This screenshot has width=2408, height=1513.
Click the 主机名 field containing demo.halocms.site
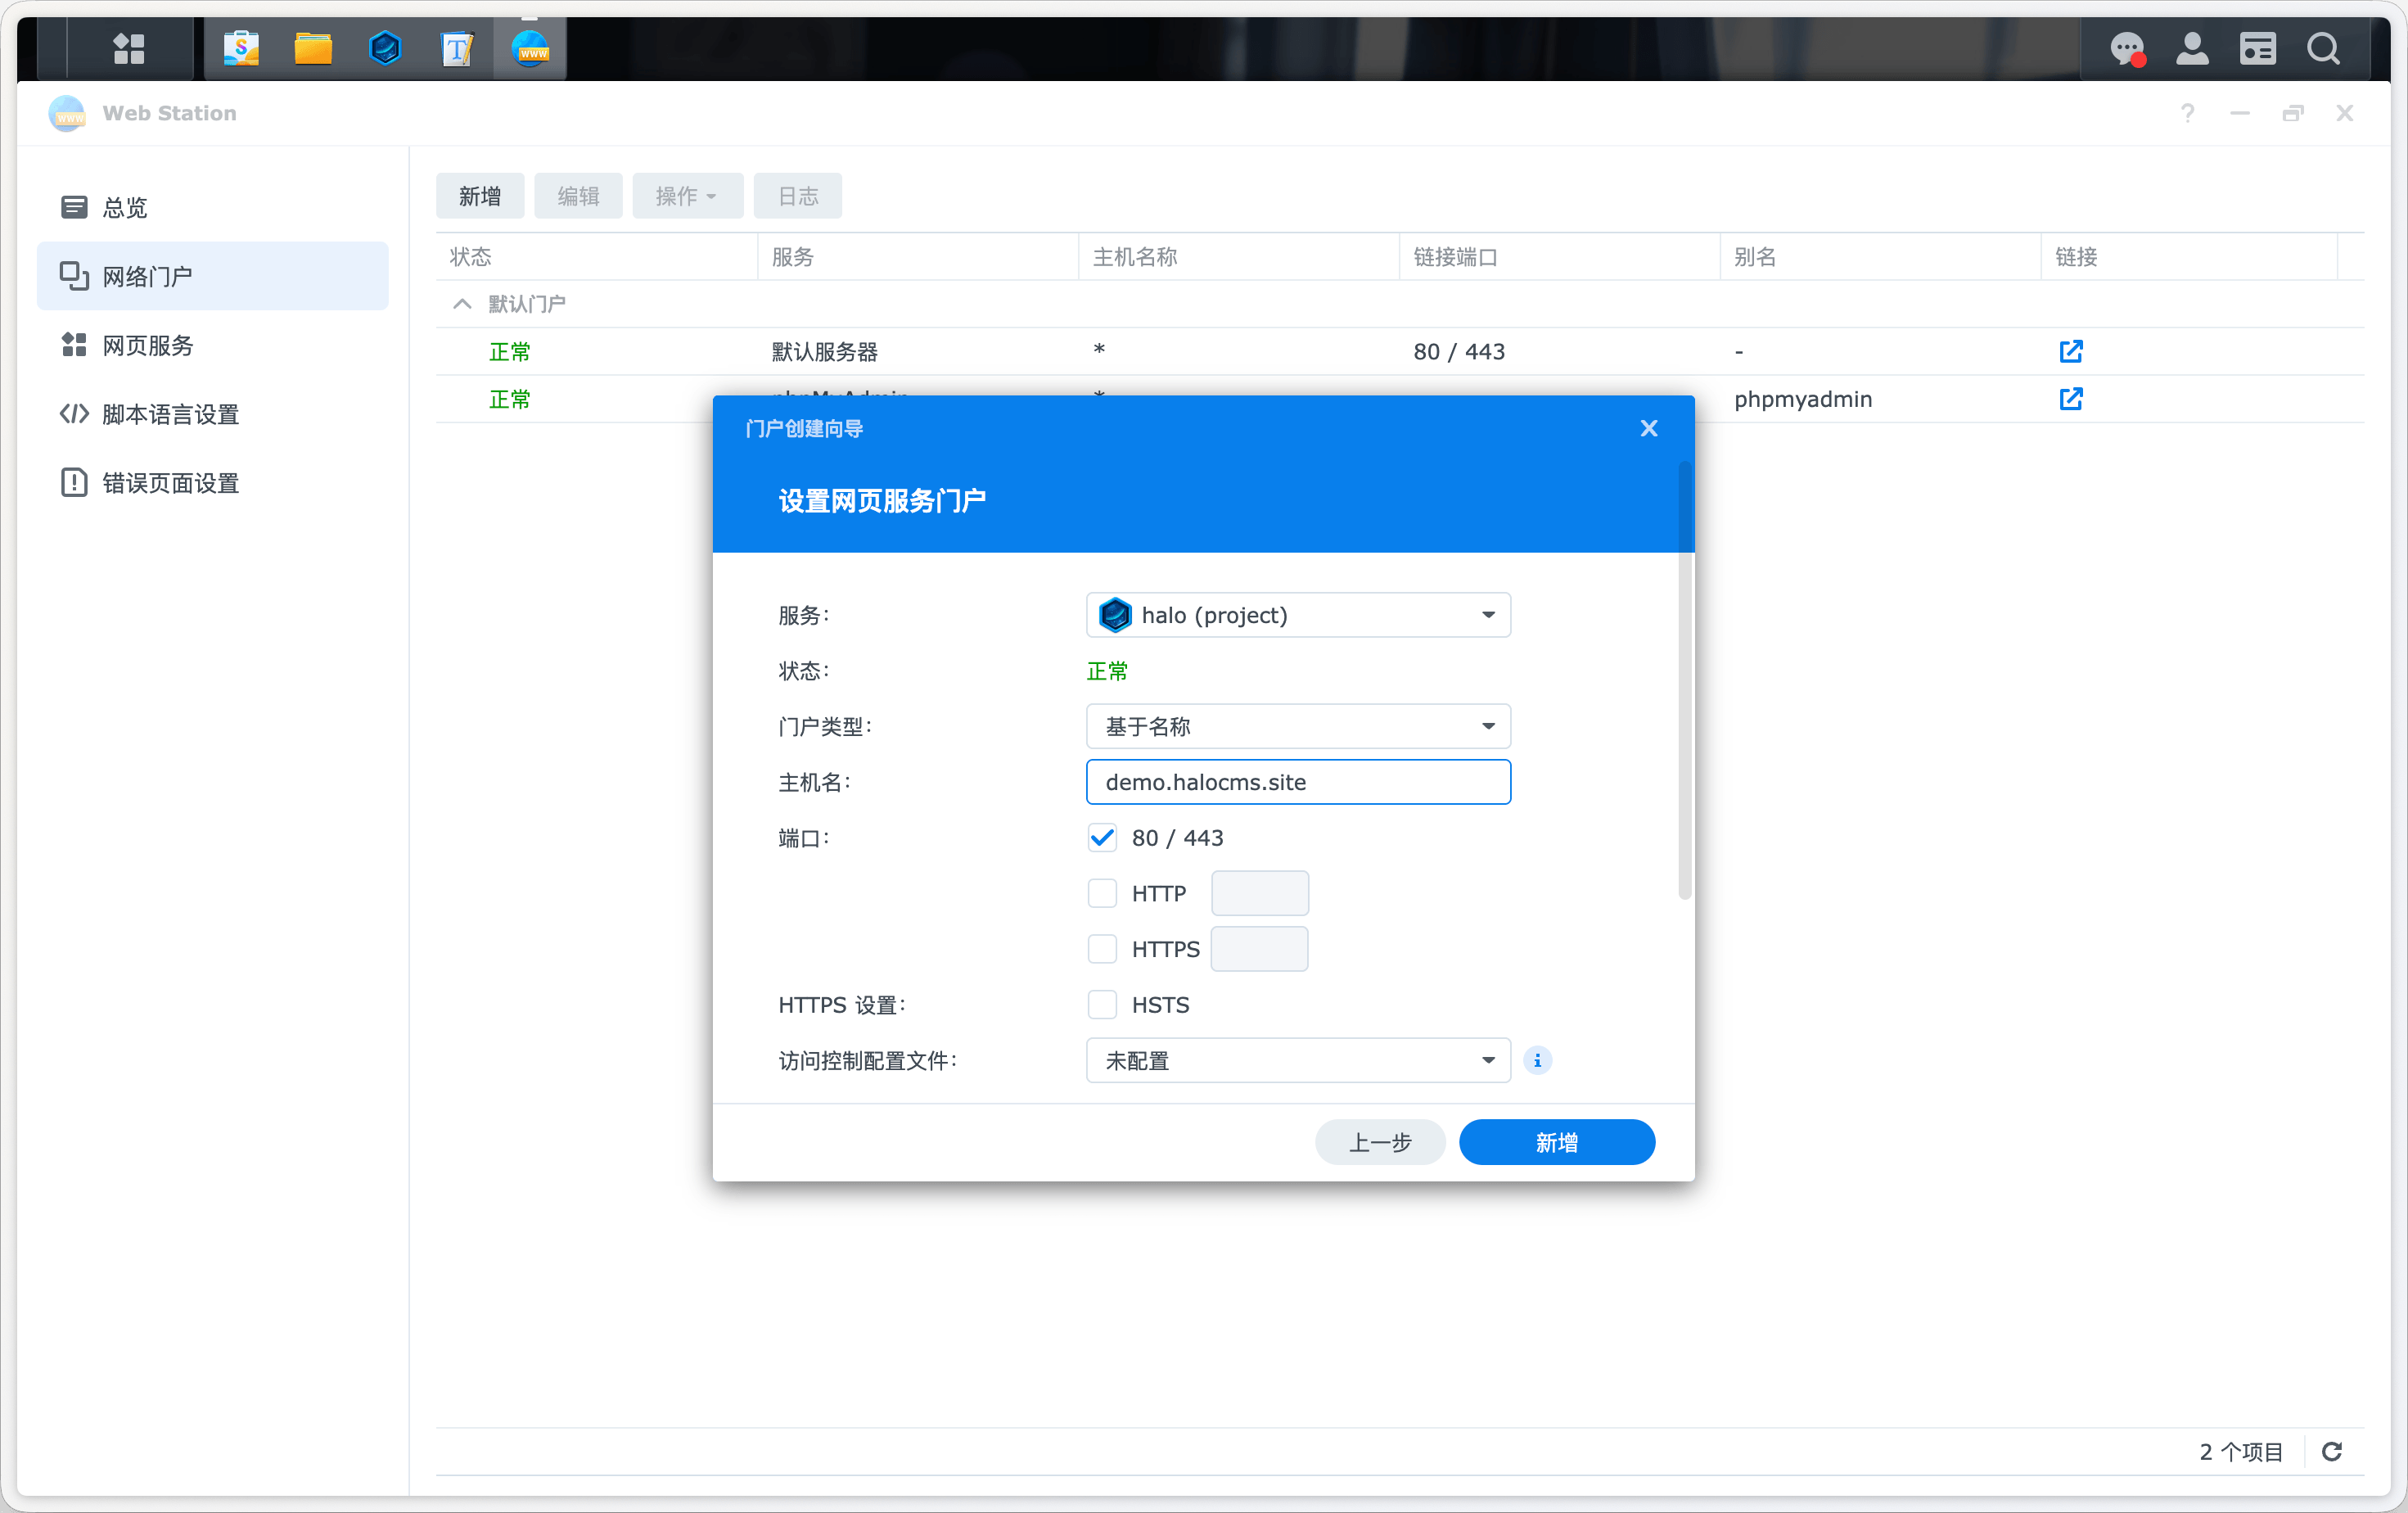pos(1298,782)
